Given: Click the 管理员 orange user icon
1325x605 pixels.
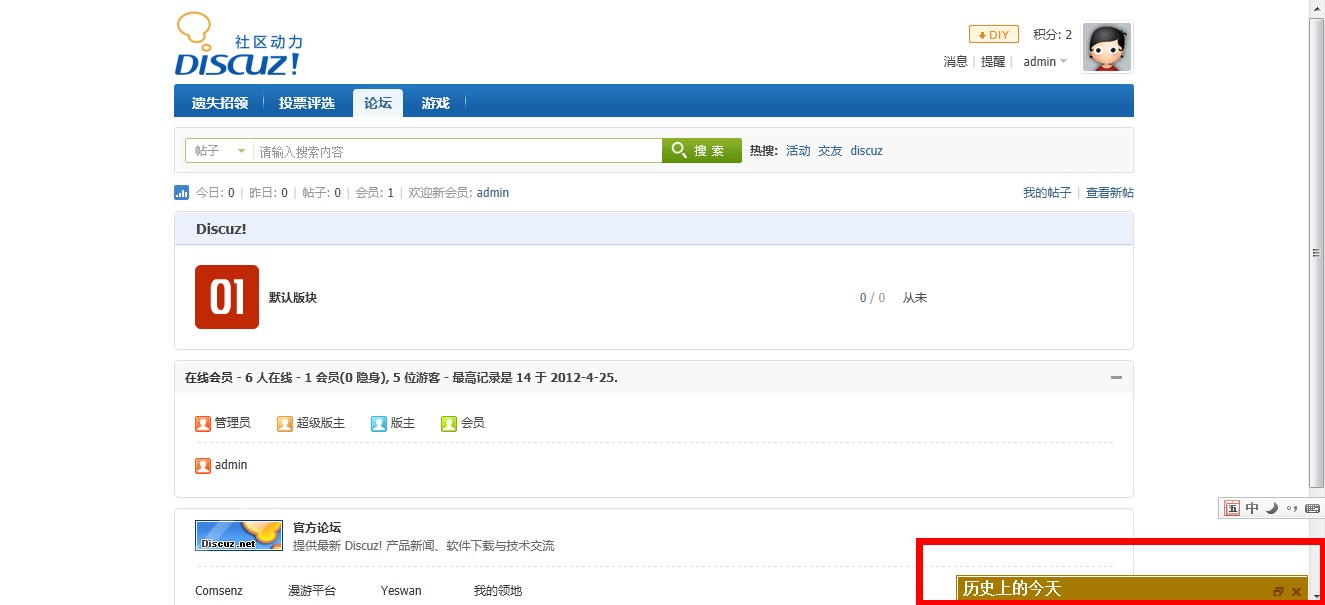Looking at the screenshot, I should [x=203, y=424].
